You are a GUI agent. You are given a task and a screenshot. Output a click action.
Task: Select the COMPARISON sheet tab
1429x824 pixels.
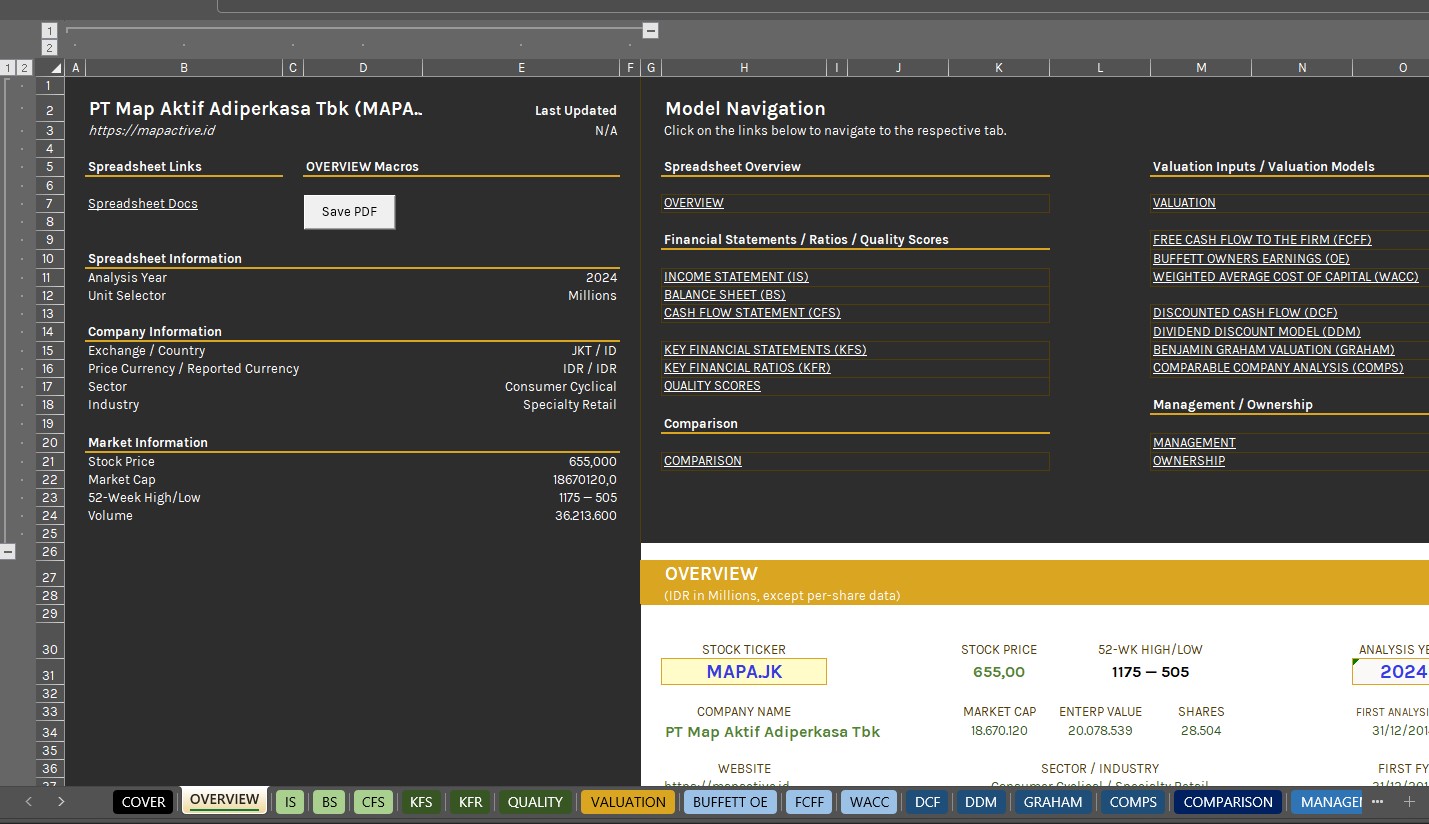pos(1227,801)
